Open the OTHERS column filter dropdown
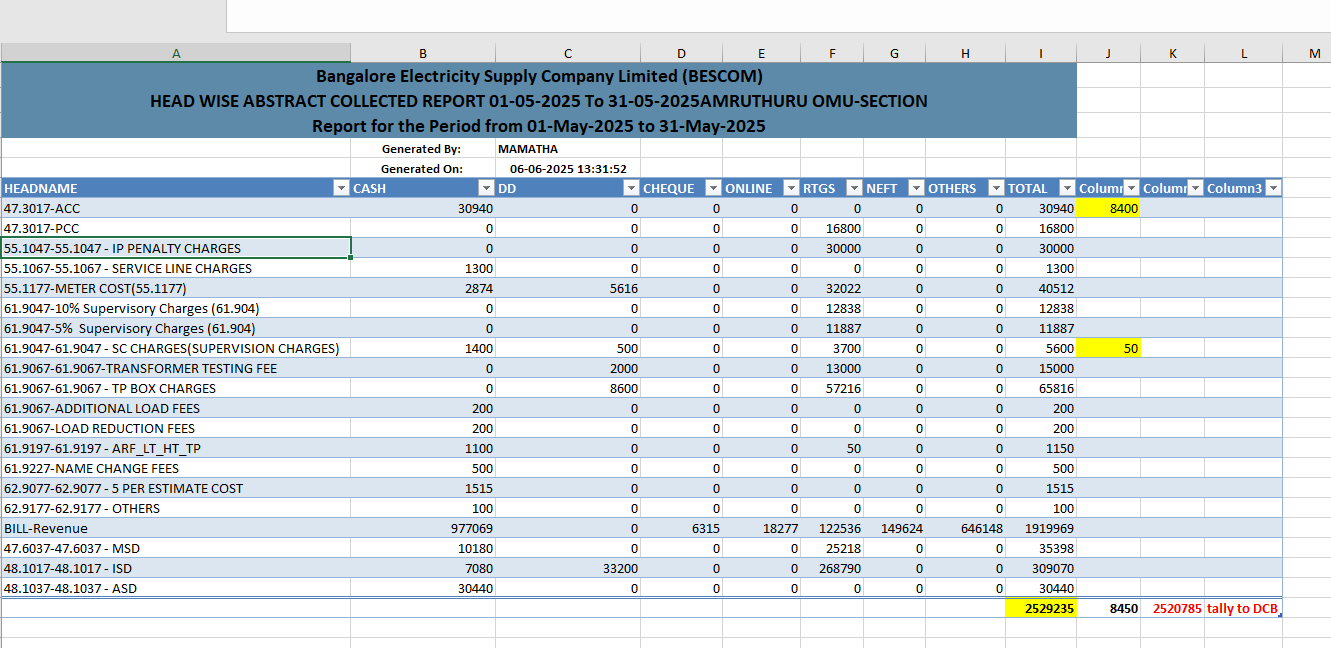Viewport: 1331px width, 648px height. coord(996,188)
